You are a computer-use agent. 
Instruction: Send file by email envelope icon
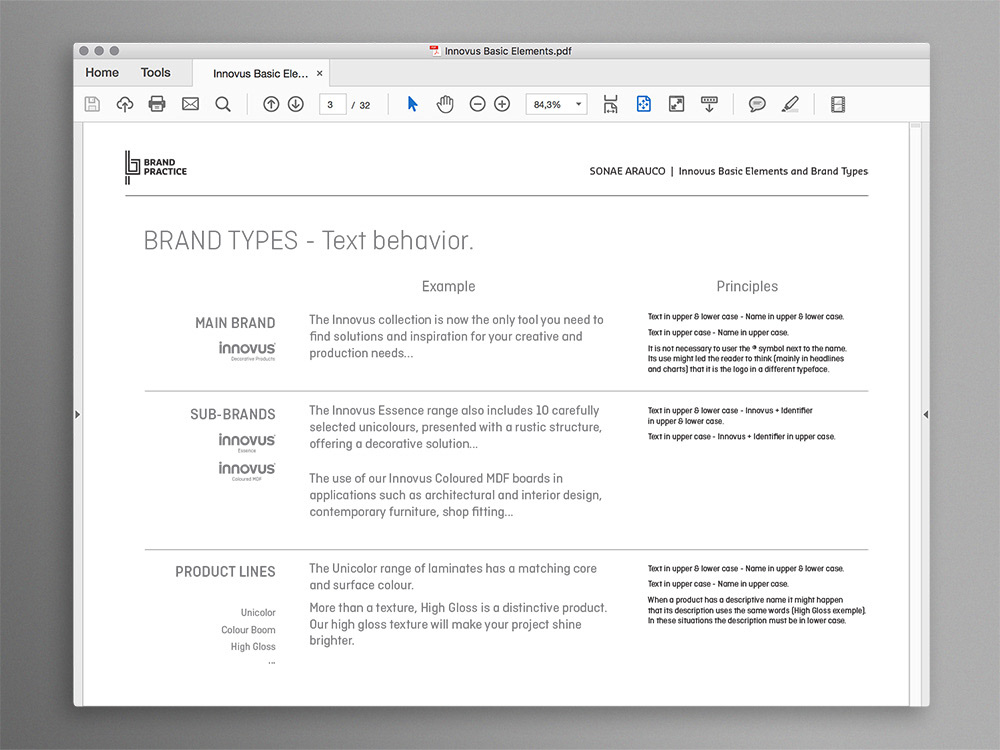coord(190,104)
